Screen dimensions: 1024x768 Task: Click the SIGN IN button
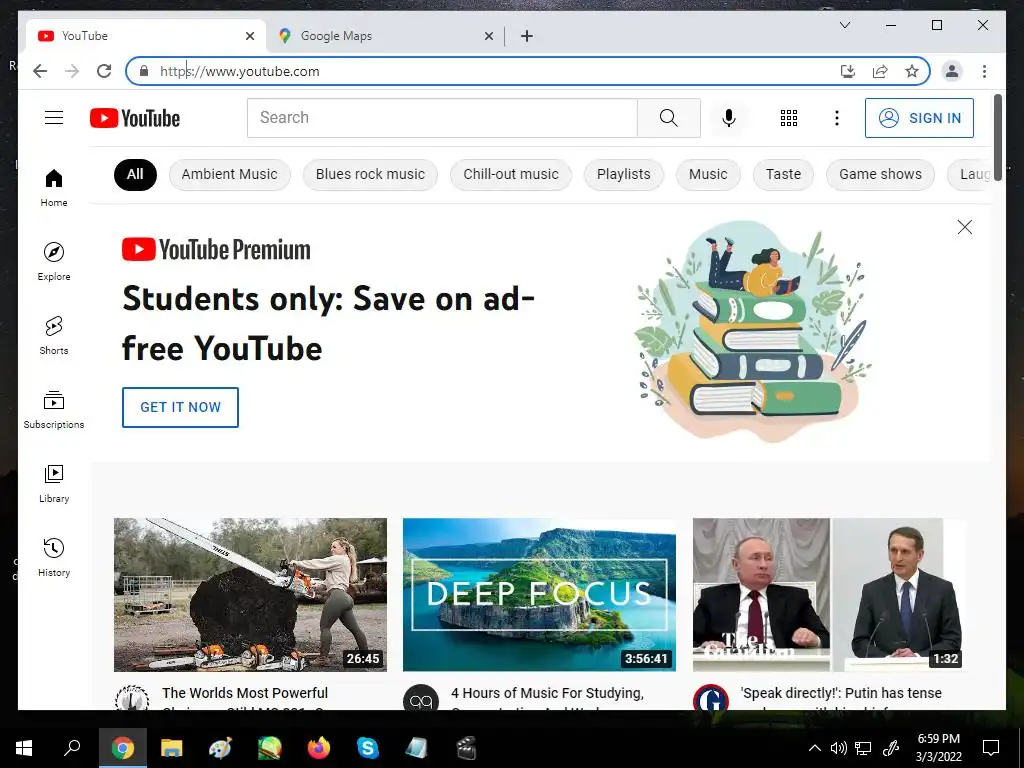click(x=919, y=118)
